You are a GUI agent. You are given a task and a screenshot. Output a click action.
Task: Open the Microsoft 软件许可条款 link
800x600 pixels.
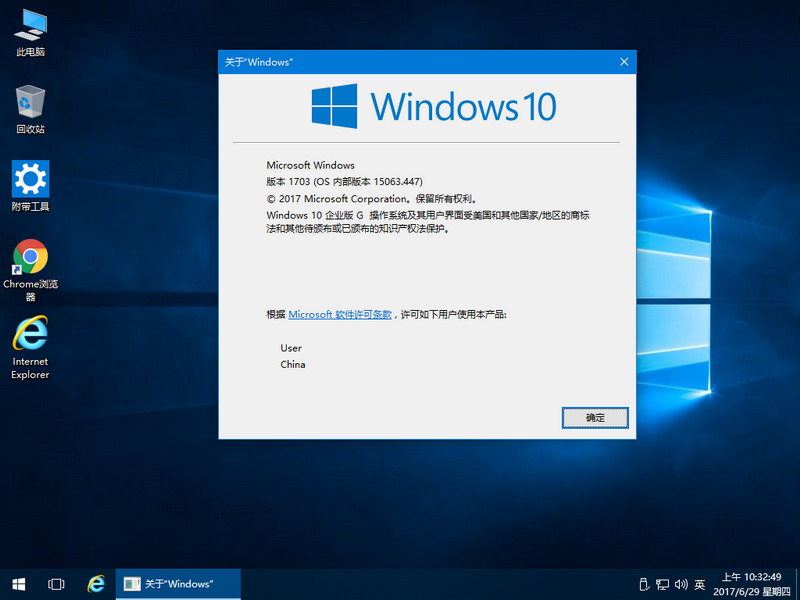click(340, 315)
